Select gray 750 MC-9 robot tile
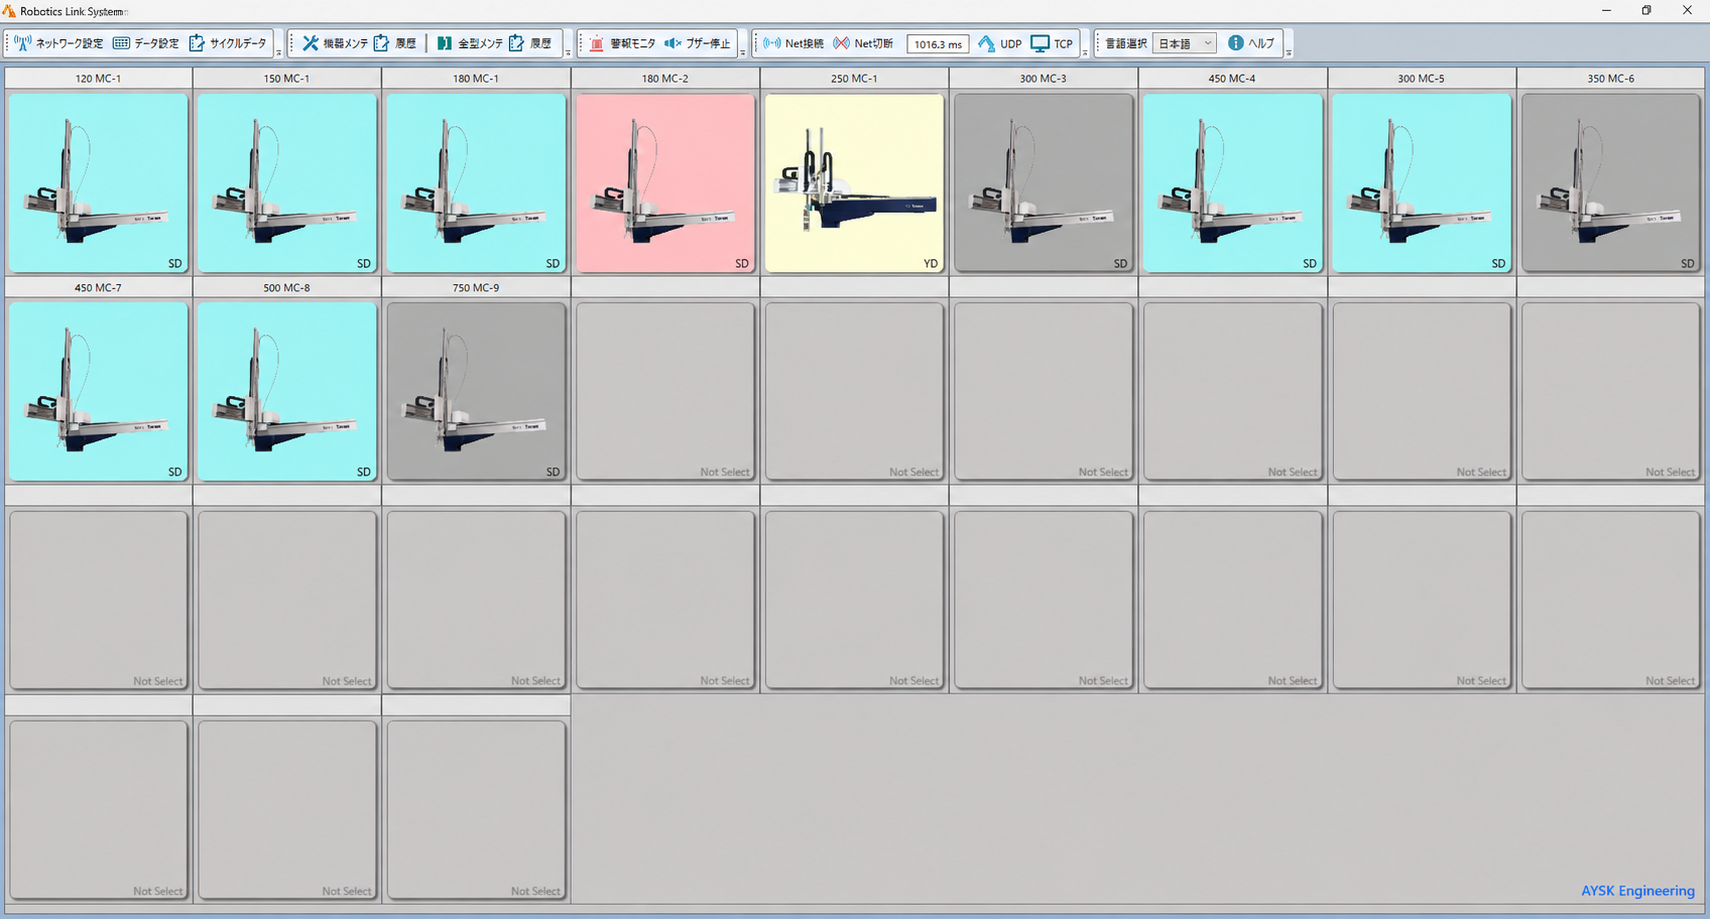1710x919 pixels. click(x=476, y=392)
